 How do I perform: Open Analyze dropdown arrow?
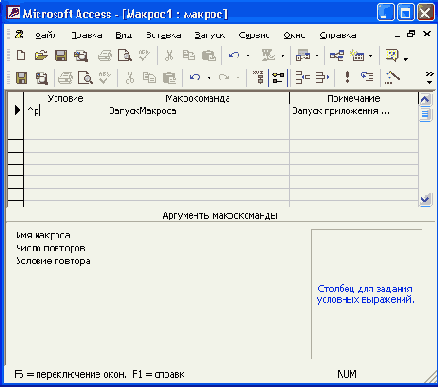[x=317, y=56]
